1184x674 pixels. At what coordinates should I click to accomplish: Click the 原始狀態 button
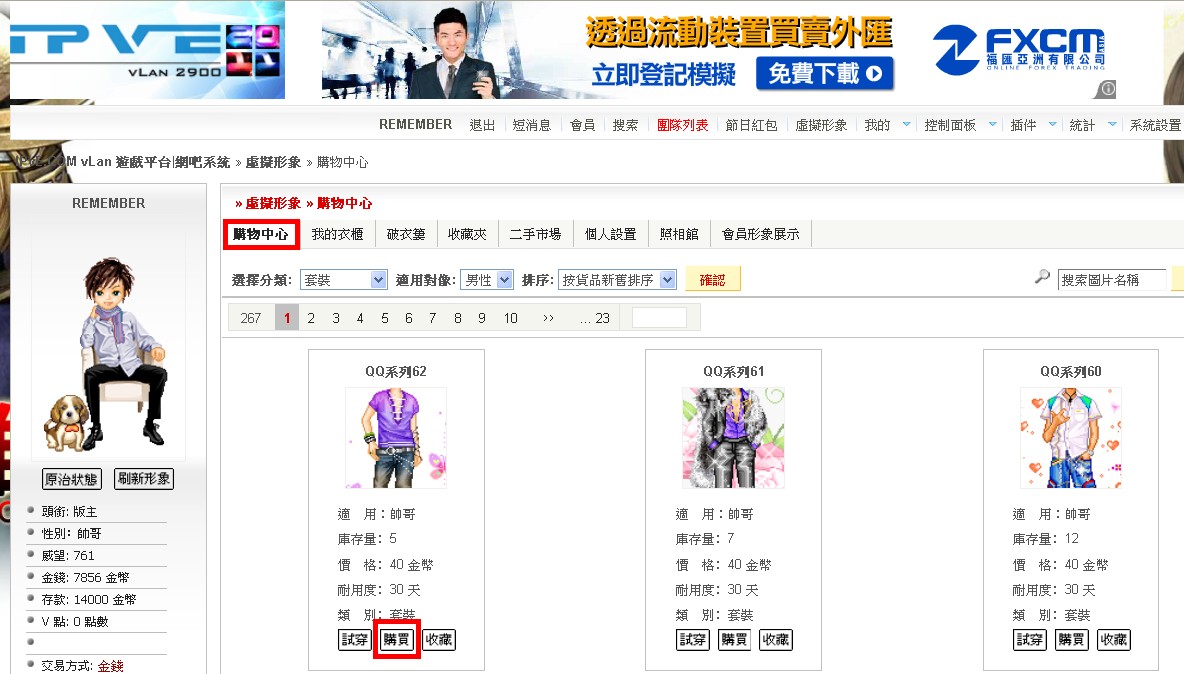click(x=72, y=479)
